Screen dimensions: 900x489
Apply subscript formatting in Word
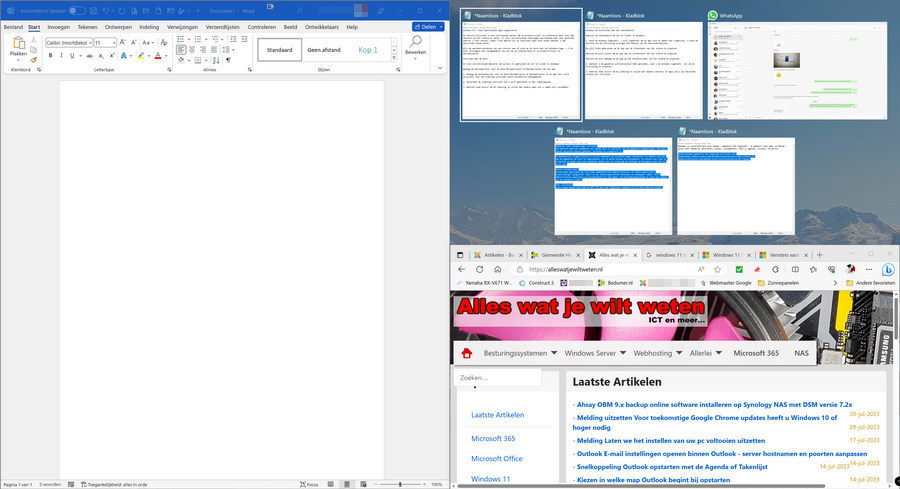(x=101, y=56)
